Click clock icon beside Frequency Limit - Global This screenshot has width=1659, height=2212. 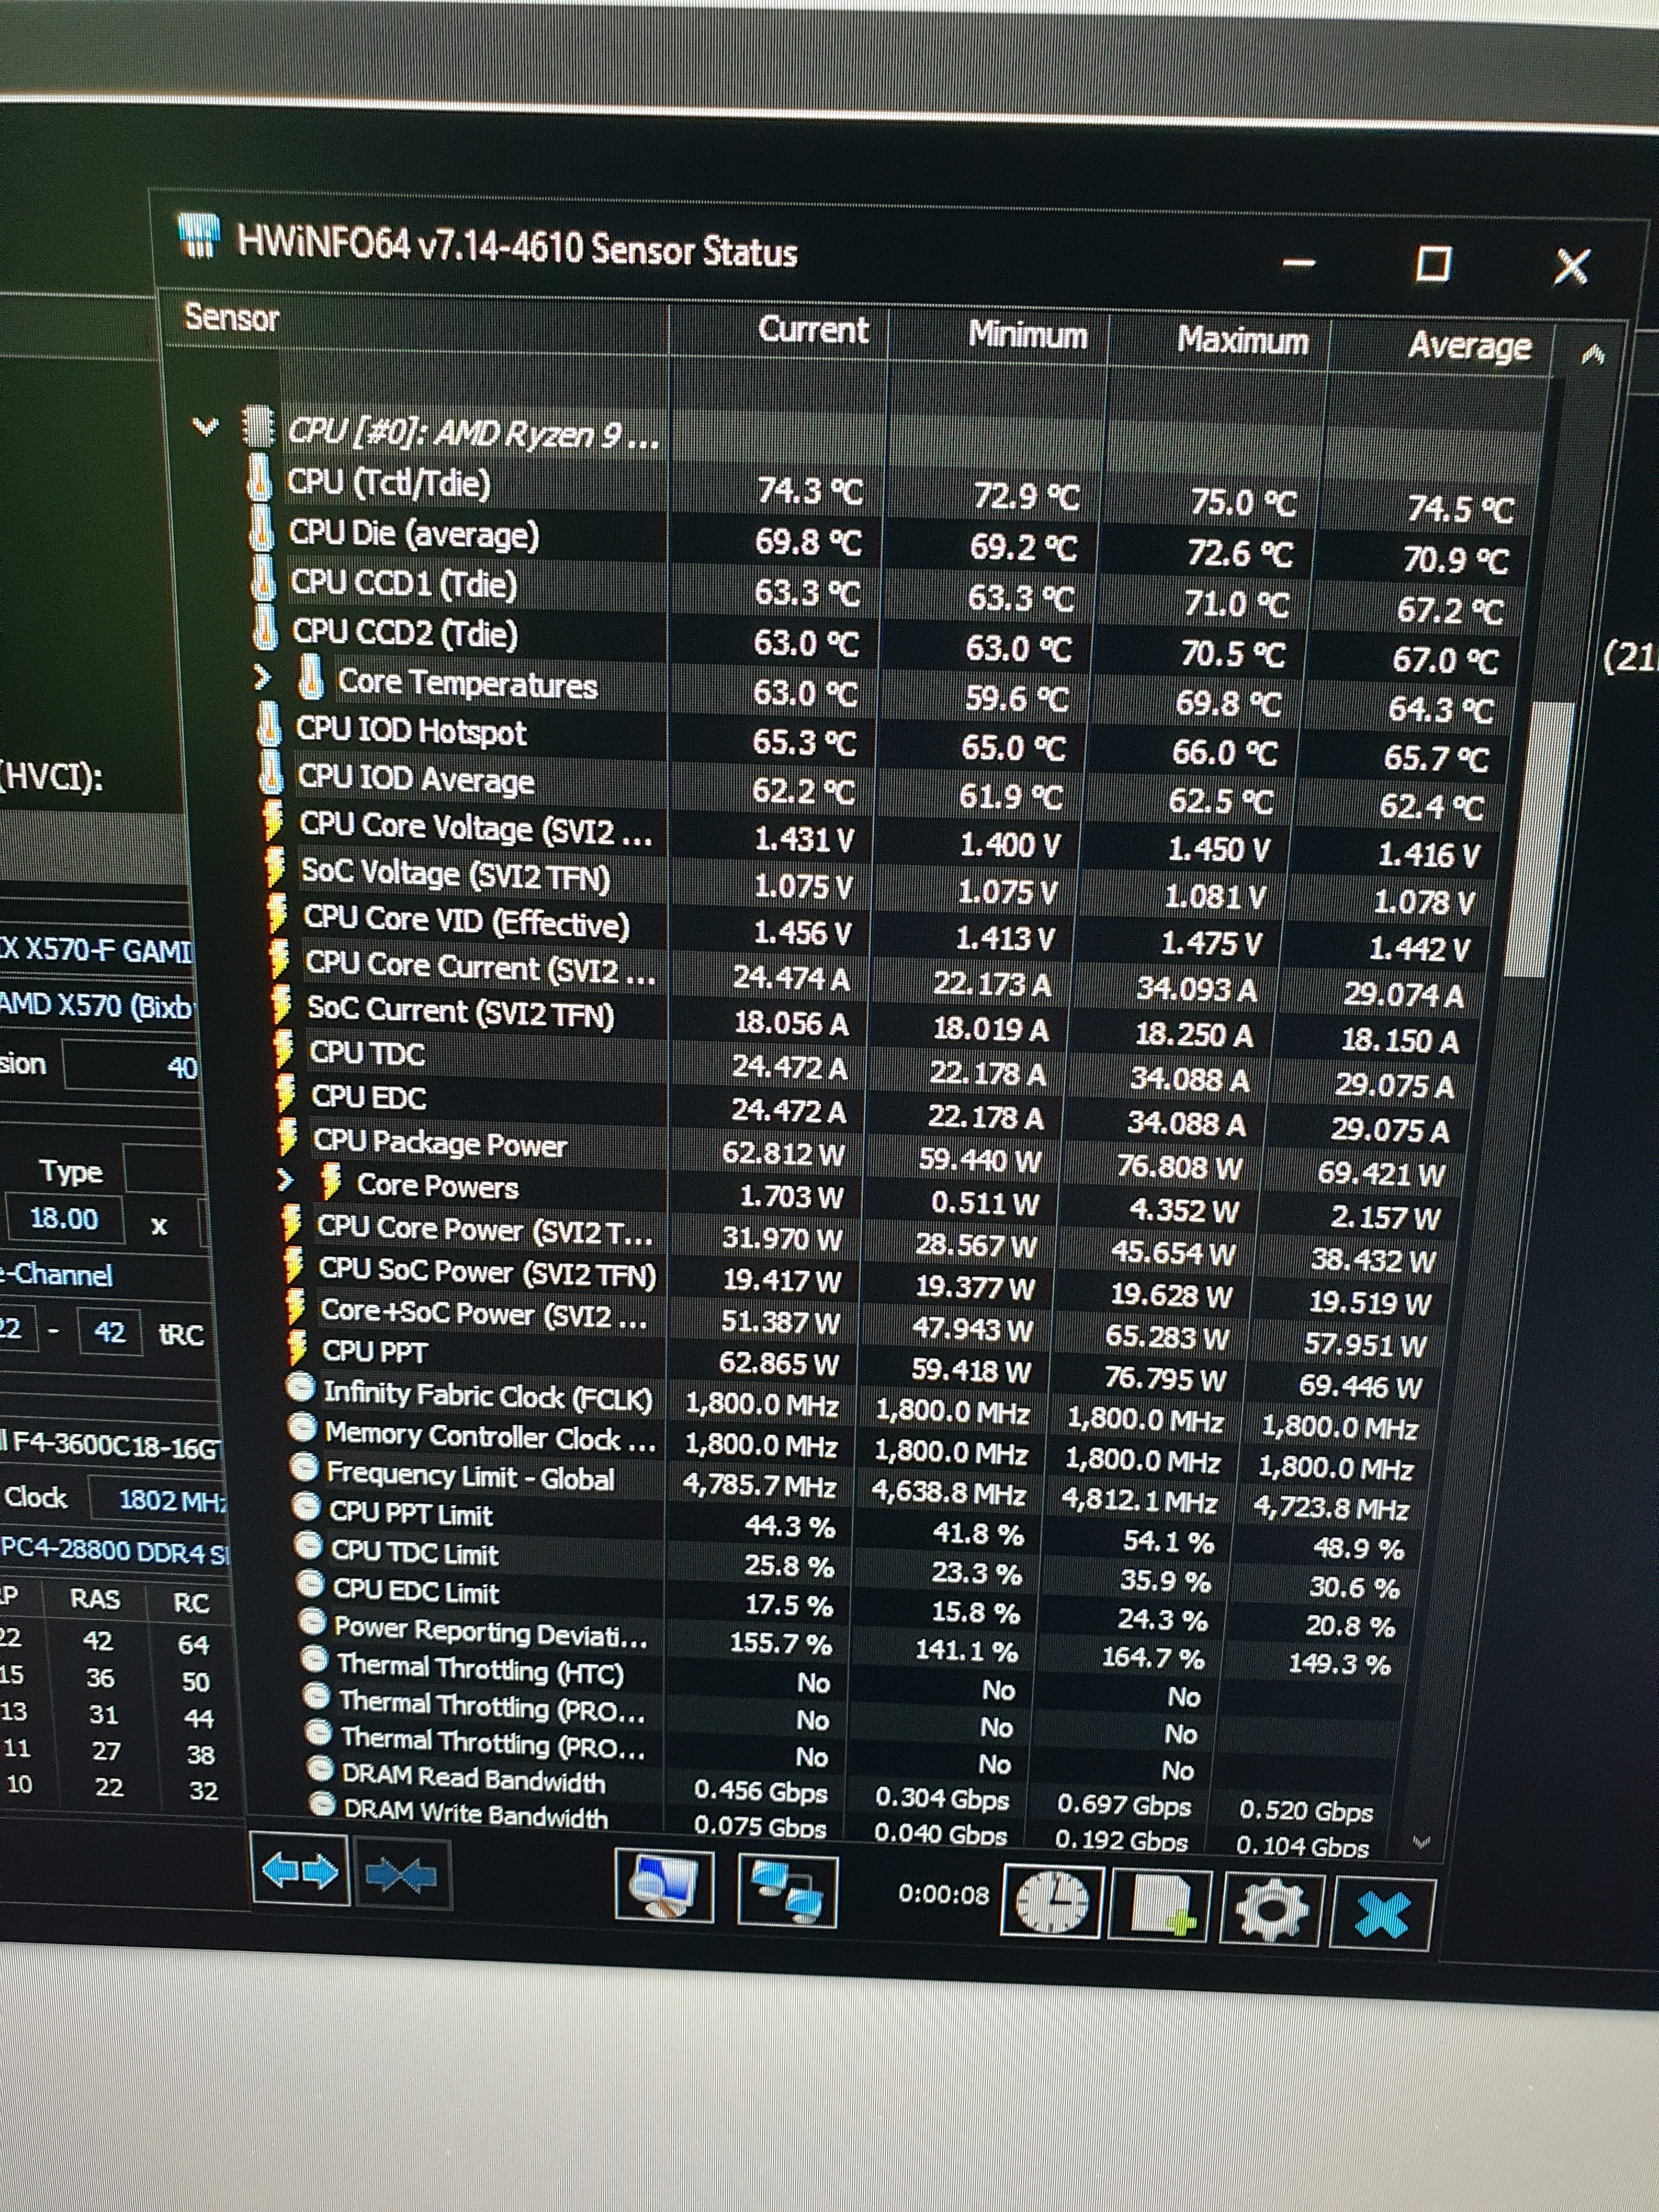pos(303,1467)
